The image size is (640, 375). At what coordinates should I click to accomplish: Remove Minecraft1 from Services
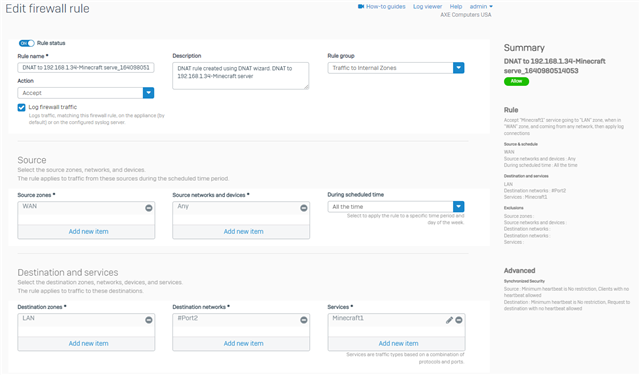coord(459,320)
